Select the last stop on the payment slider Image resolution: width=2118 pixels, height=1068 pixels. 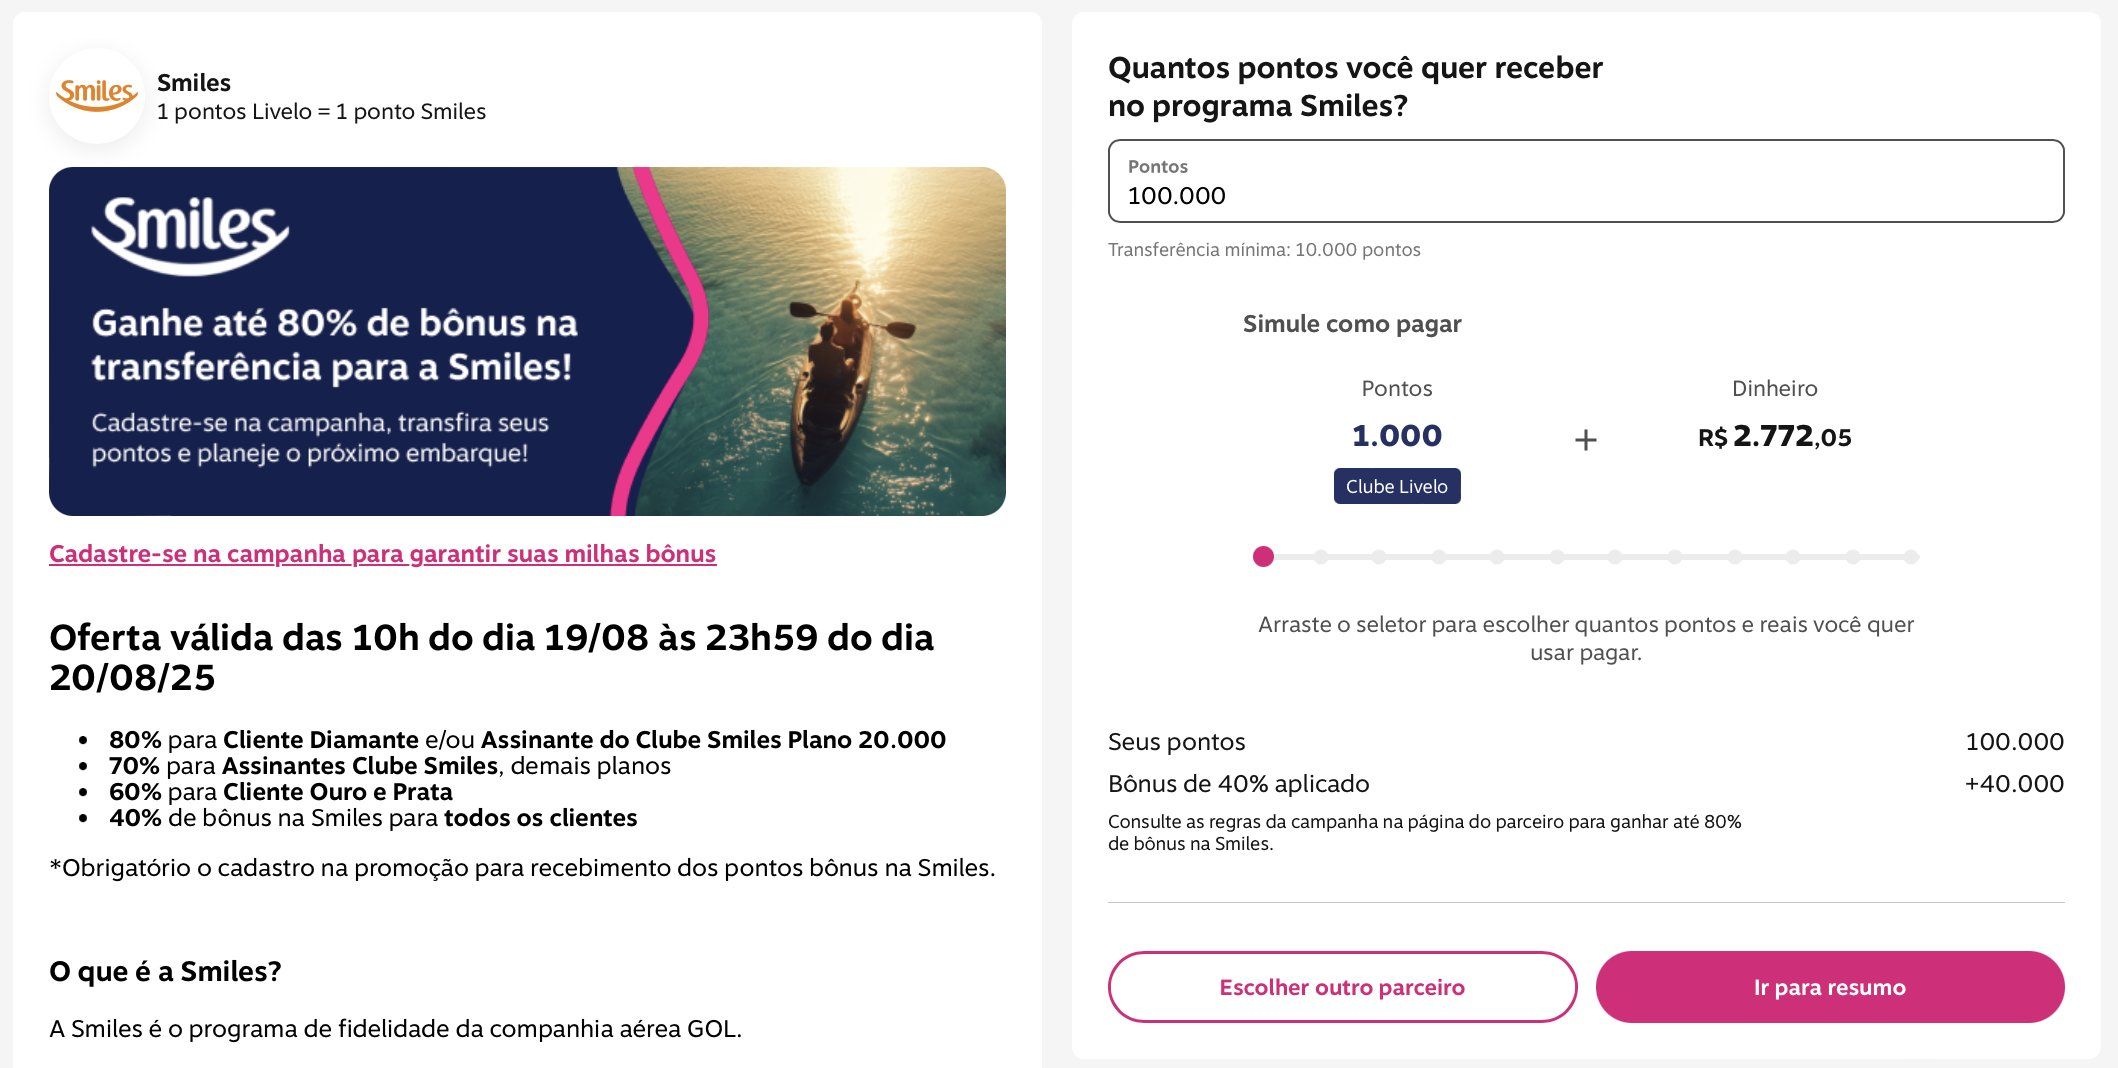click(1911, 557)
